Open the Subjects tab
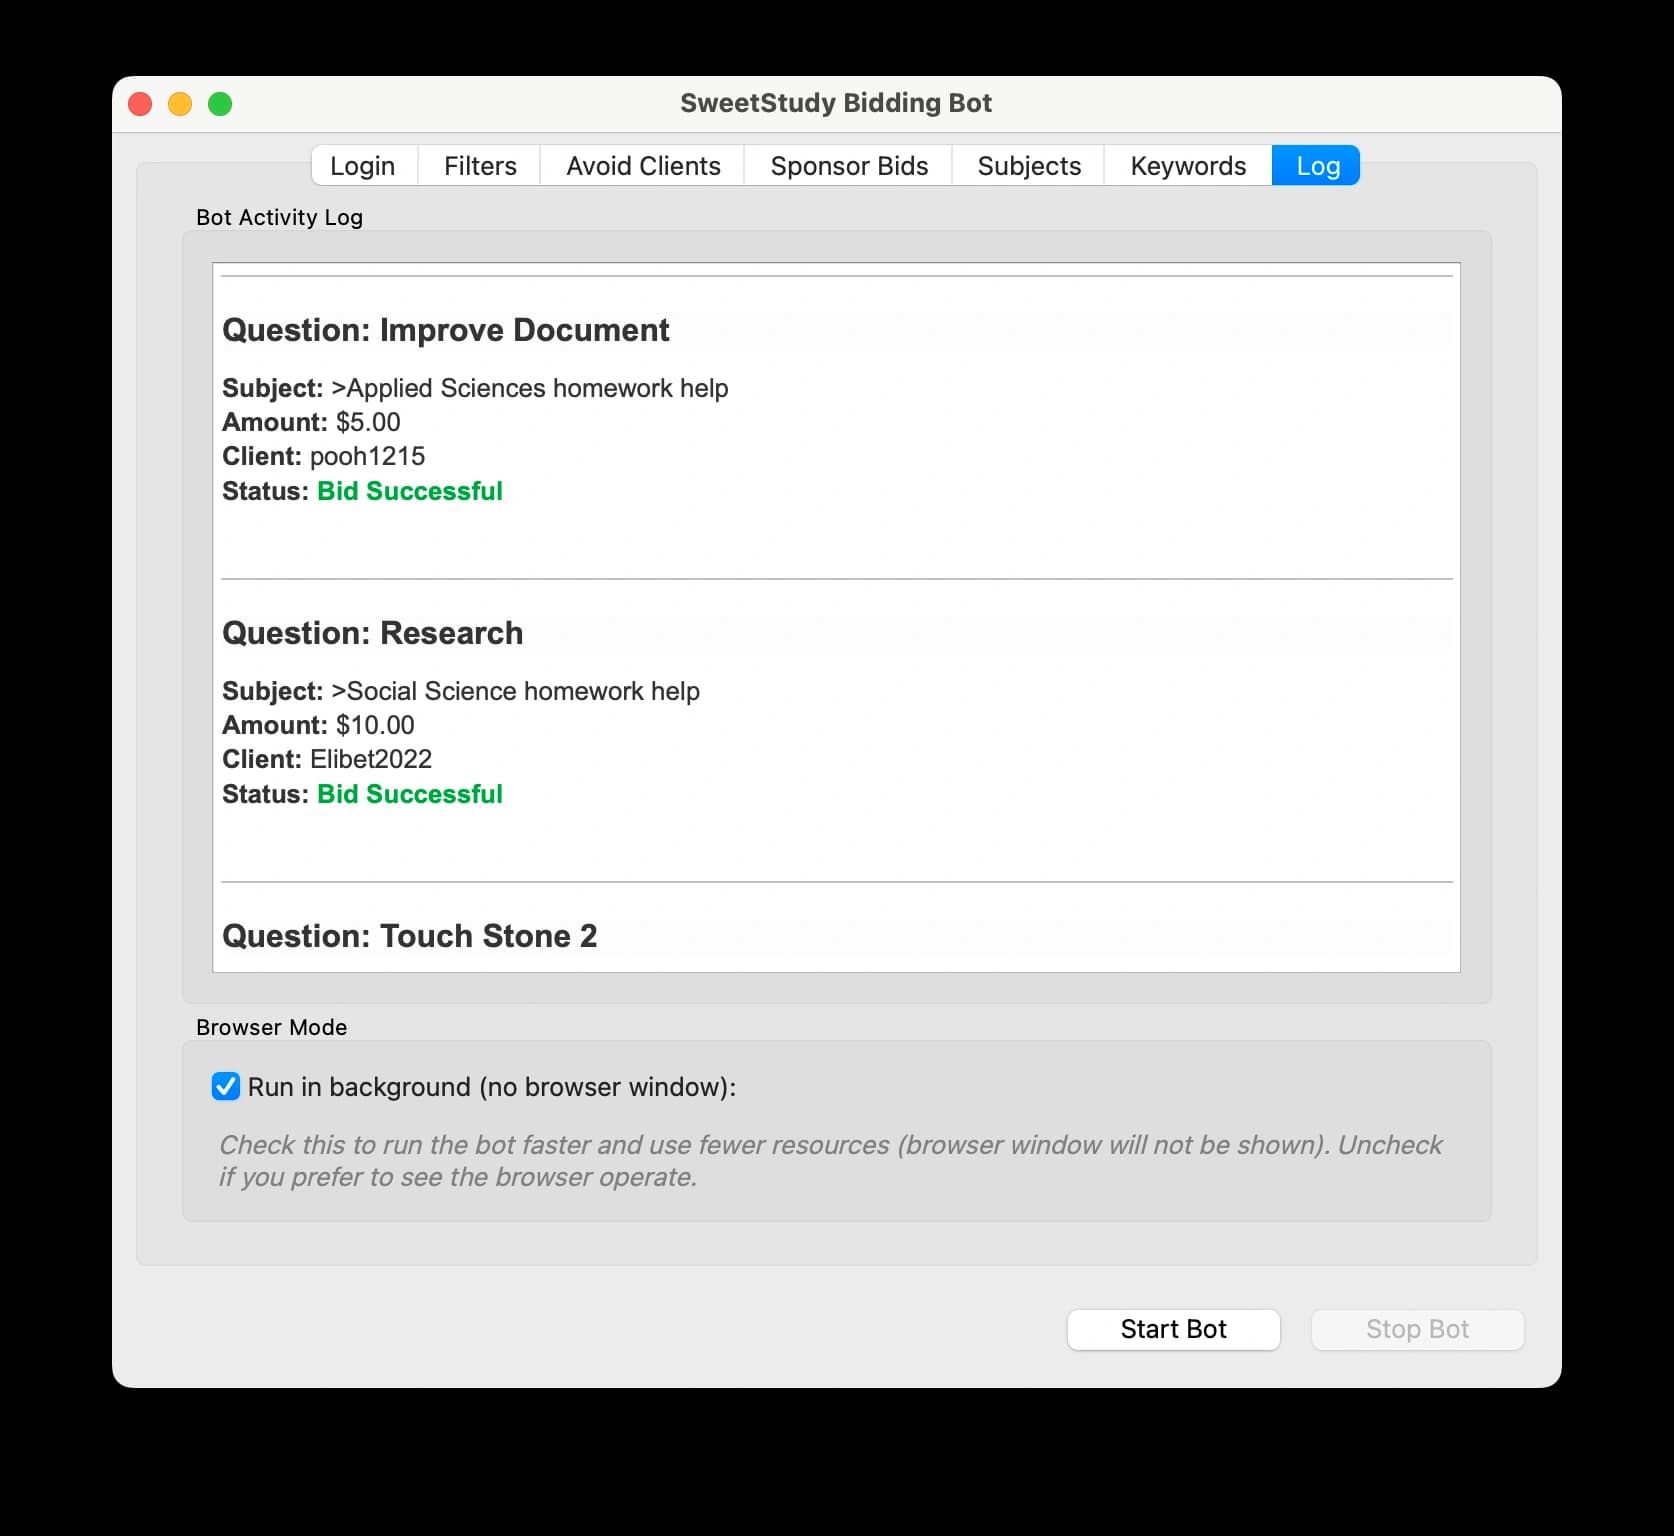The height and width of the screenshot is (1536, 1674). coord(1029,166)
